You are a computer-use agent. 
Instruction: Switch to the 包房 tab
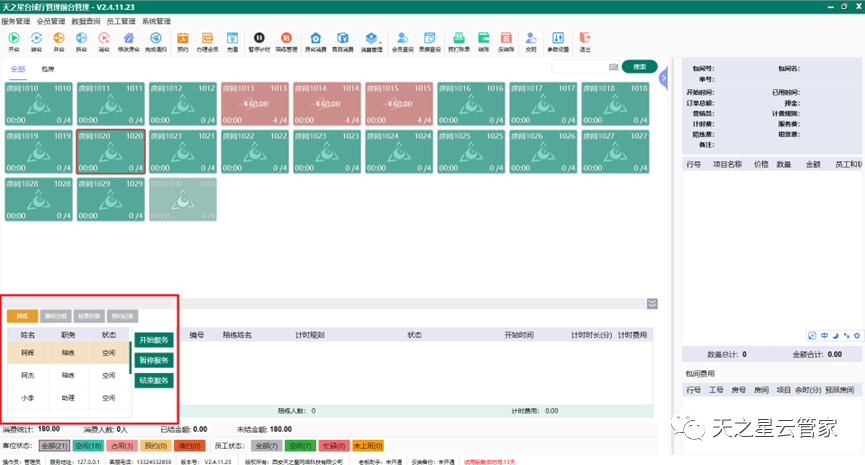(x=48, y=68)
